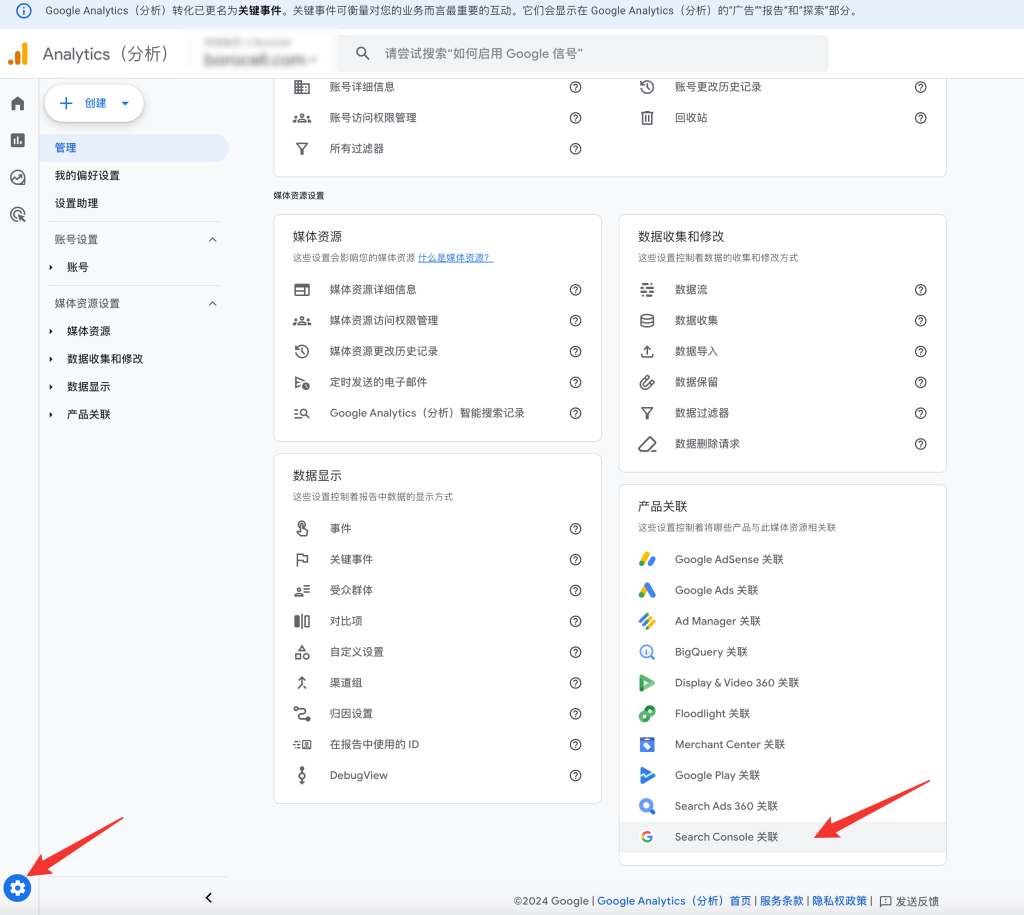The width and height of the screenshot is (1024, 915).
Task: Click the 数据收集 database icon
Action: 647,320
